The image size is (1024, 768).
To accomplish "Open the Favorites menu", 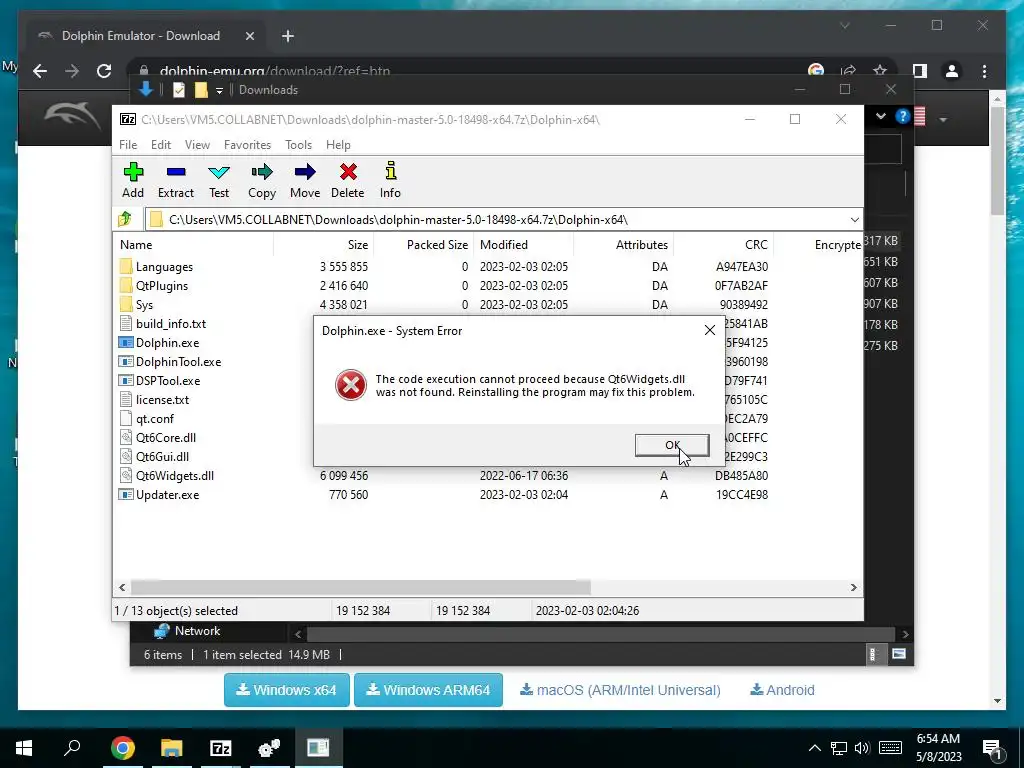I will tap(248, 145).
